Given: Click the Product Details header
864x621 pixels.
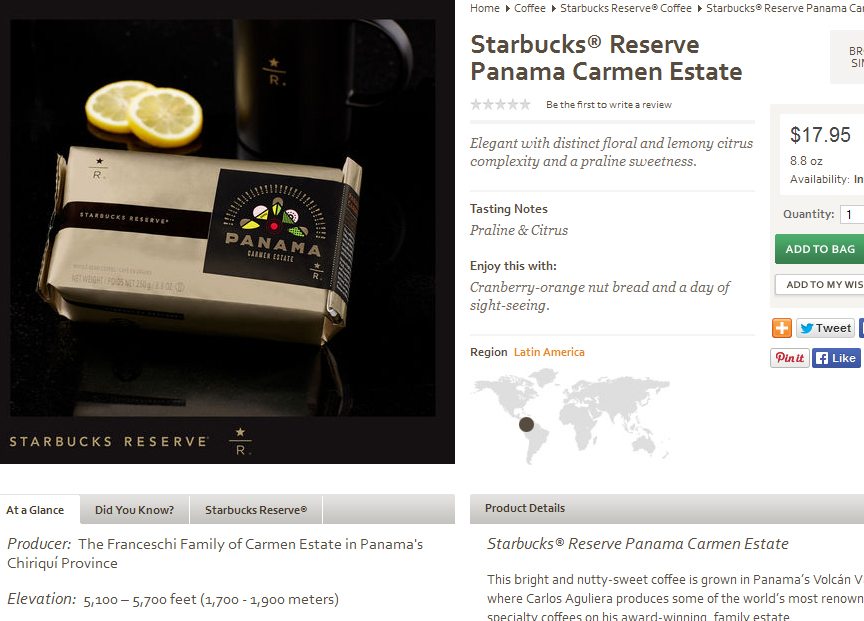Looking at the screenshot, I should click(x=525, y=508).
